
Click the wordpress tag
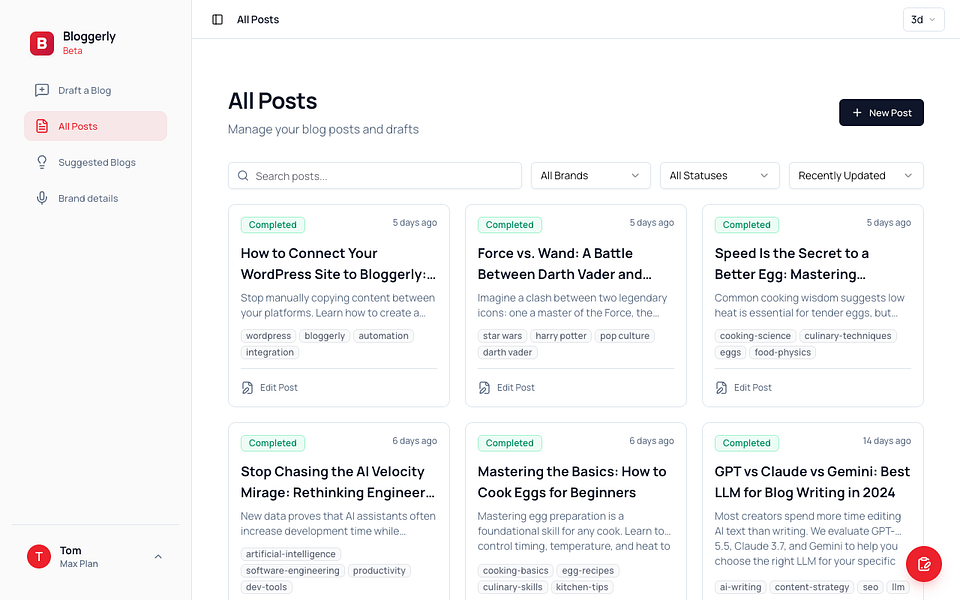click(268, 336)
